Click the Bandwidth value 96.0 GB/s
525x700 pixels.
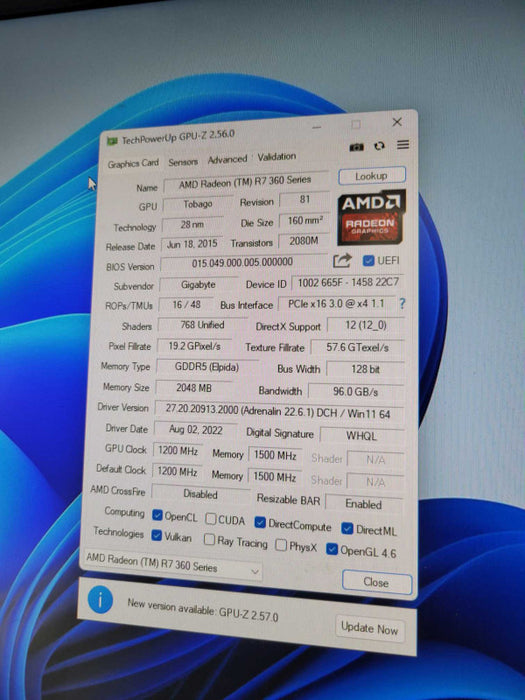[x=356, y=392]
